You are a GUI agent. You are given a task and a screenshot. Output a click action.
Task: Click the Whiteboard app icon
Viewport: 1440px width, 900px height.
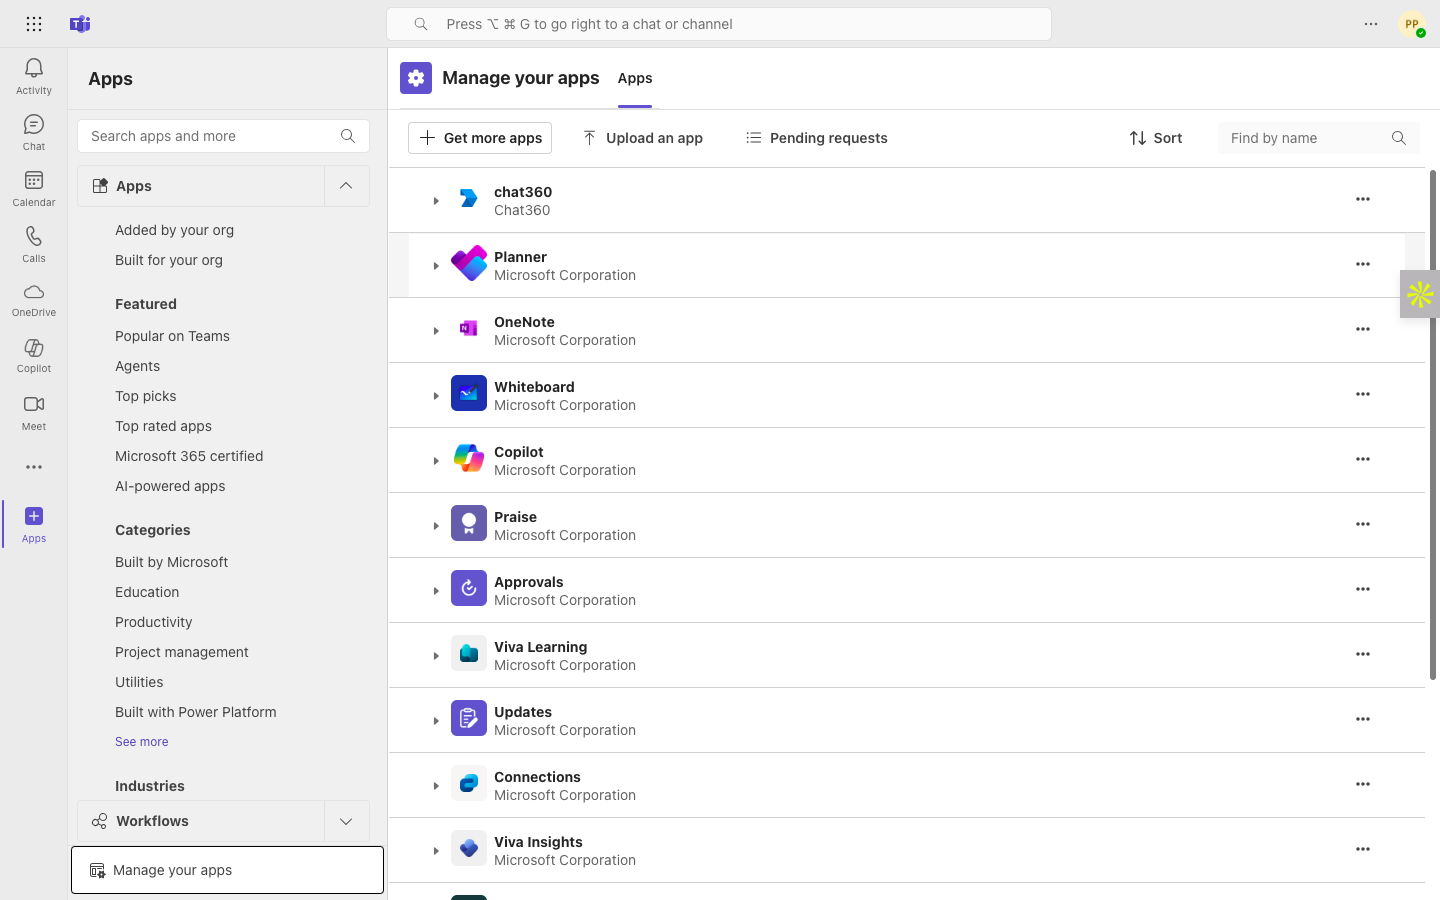click(469, 394)
